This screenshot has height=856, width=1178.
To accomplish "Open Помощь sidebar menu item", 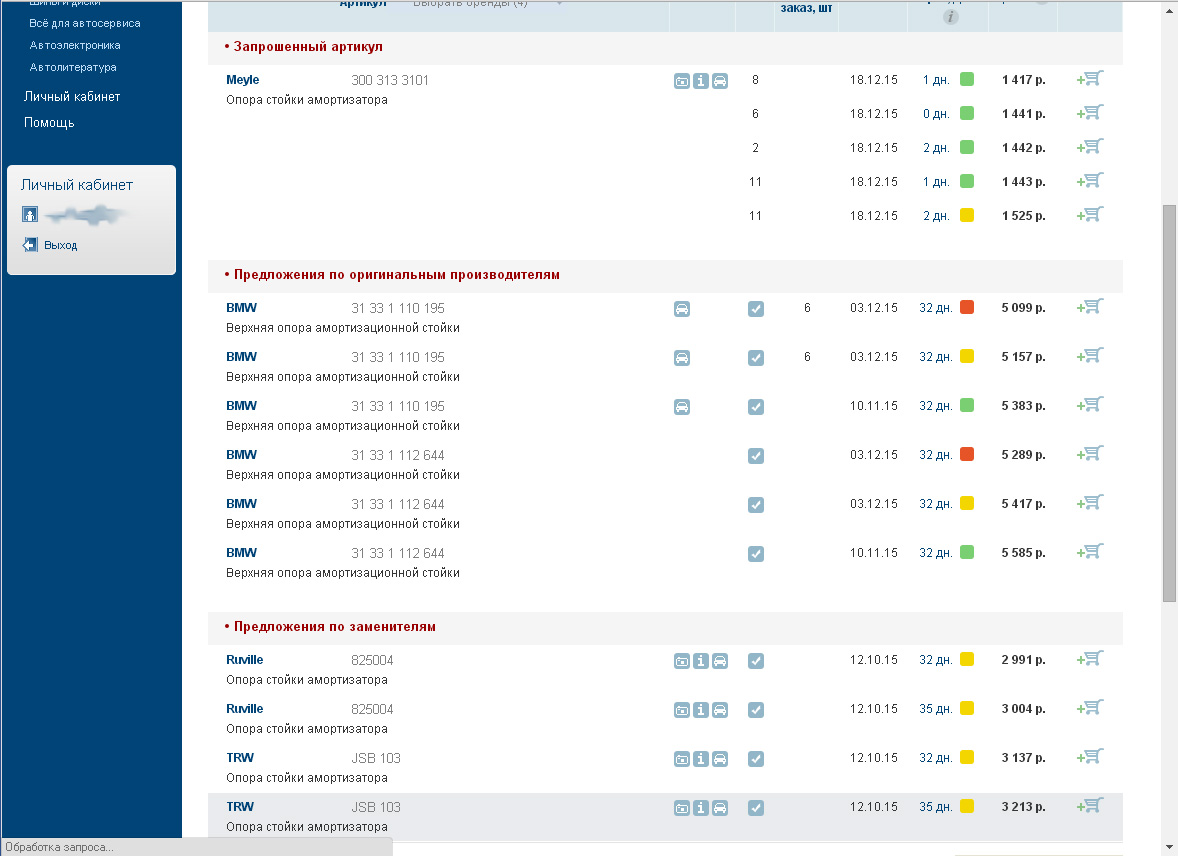I will [49, 123].
